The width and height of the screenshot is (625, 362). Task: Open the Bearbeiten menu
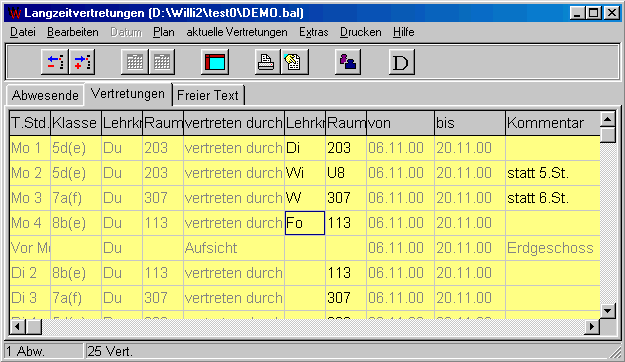point(73,32)
